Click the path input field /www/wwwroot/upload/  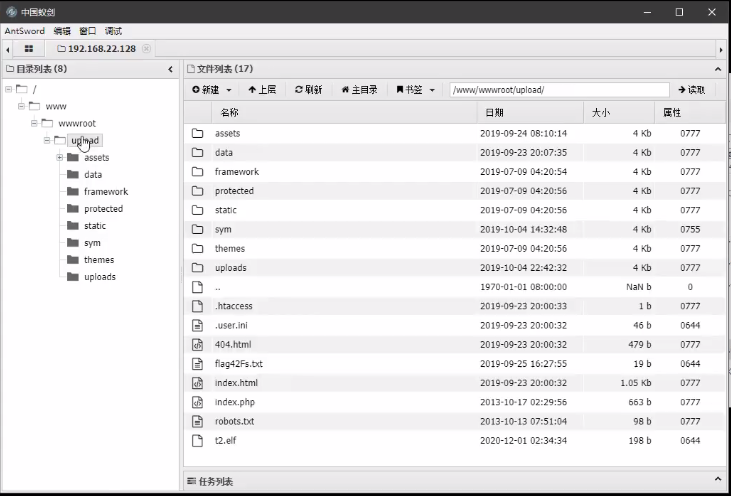558,89
